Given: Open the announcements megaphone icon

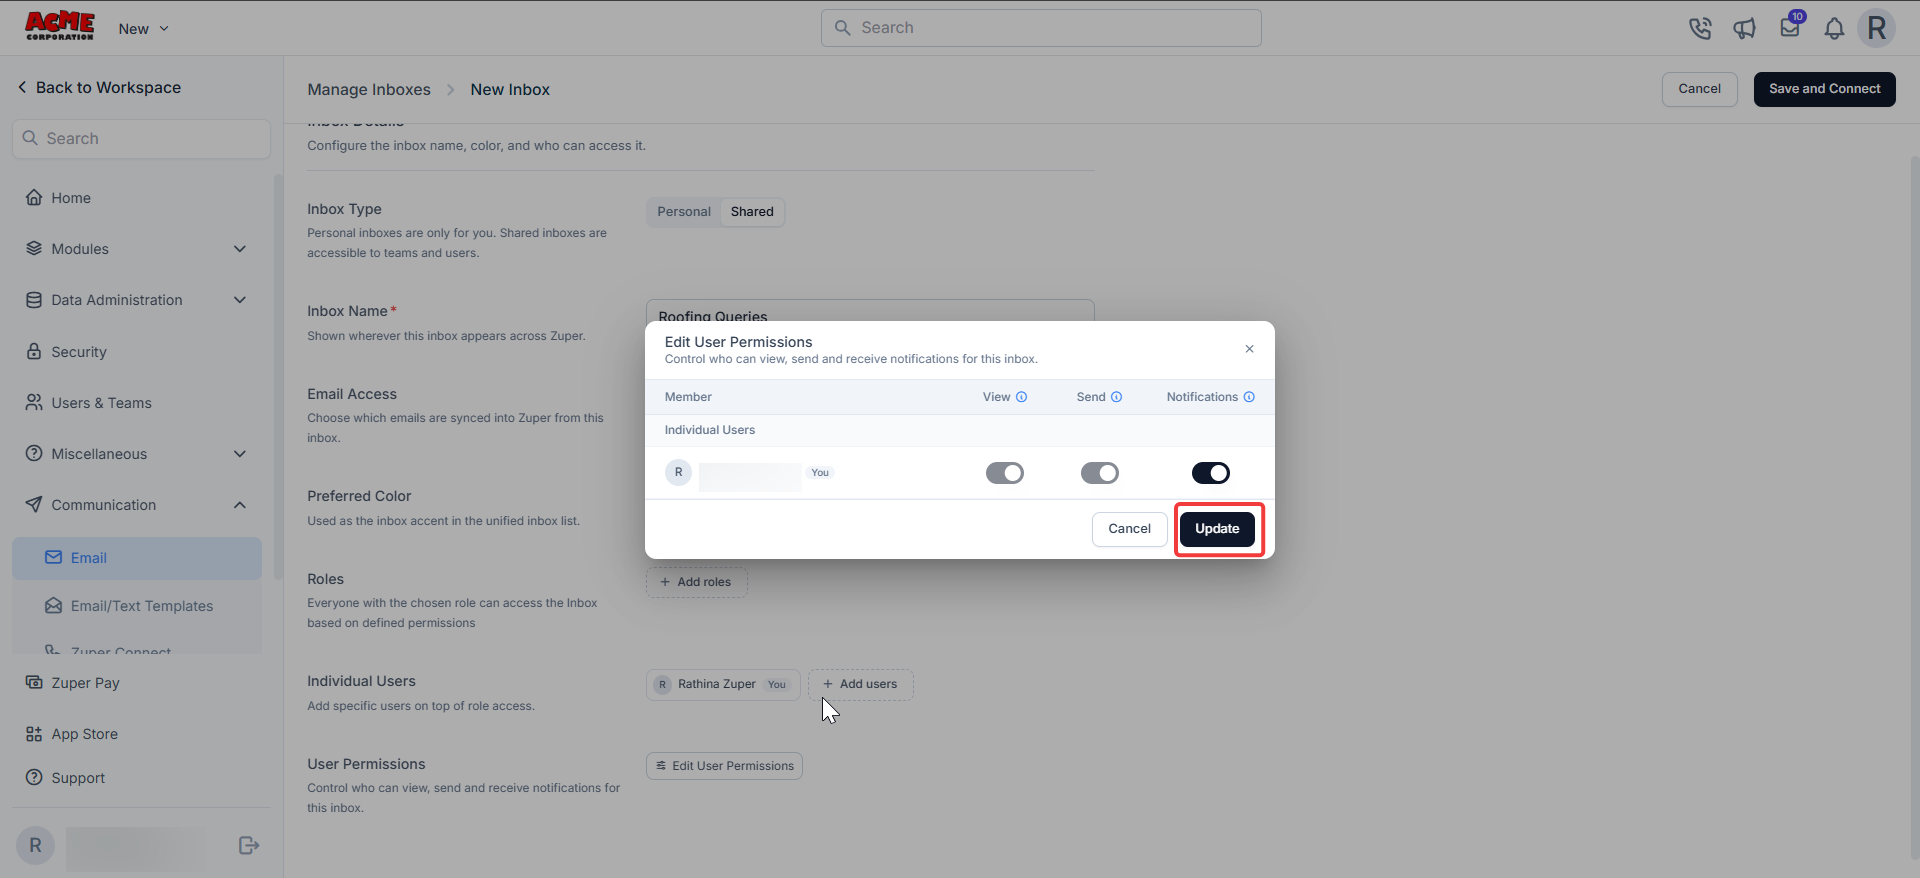Looking at the screenshot, I should [x=1745, y=28].
